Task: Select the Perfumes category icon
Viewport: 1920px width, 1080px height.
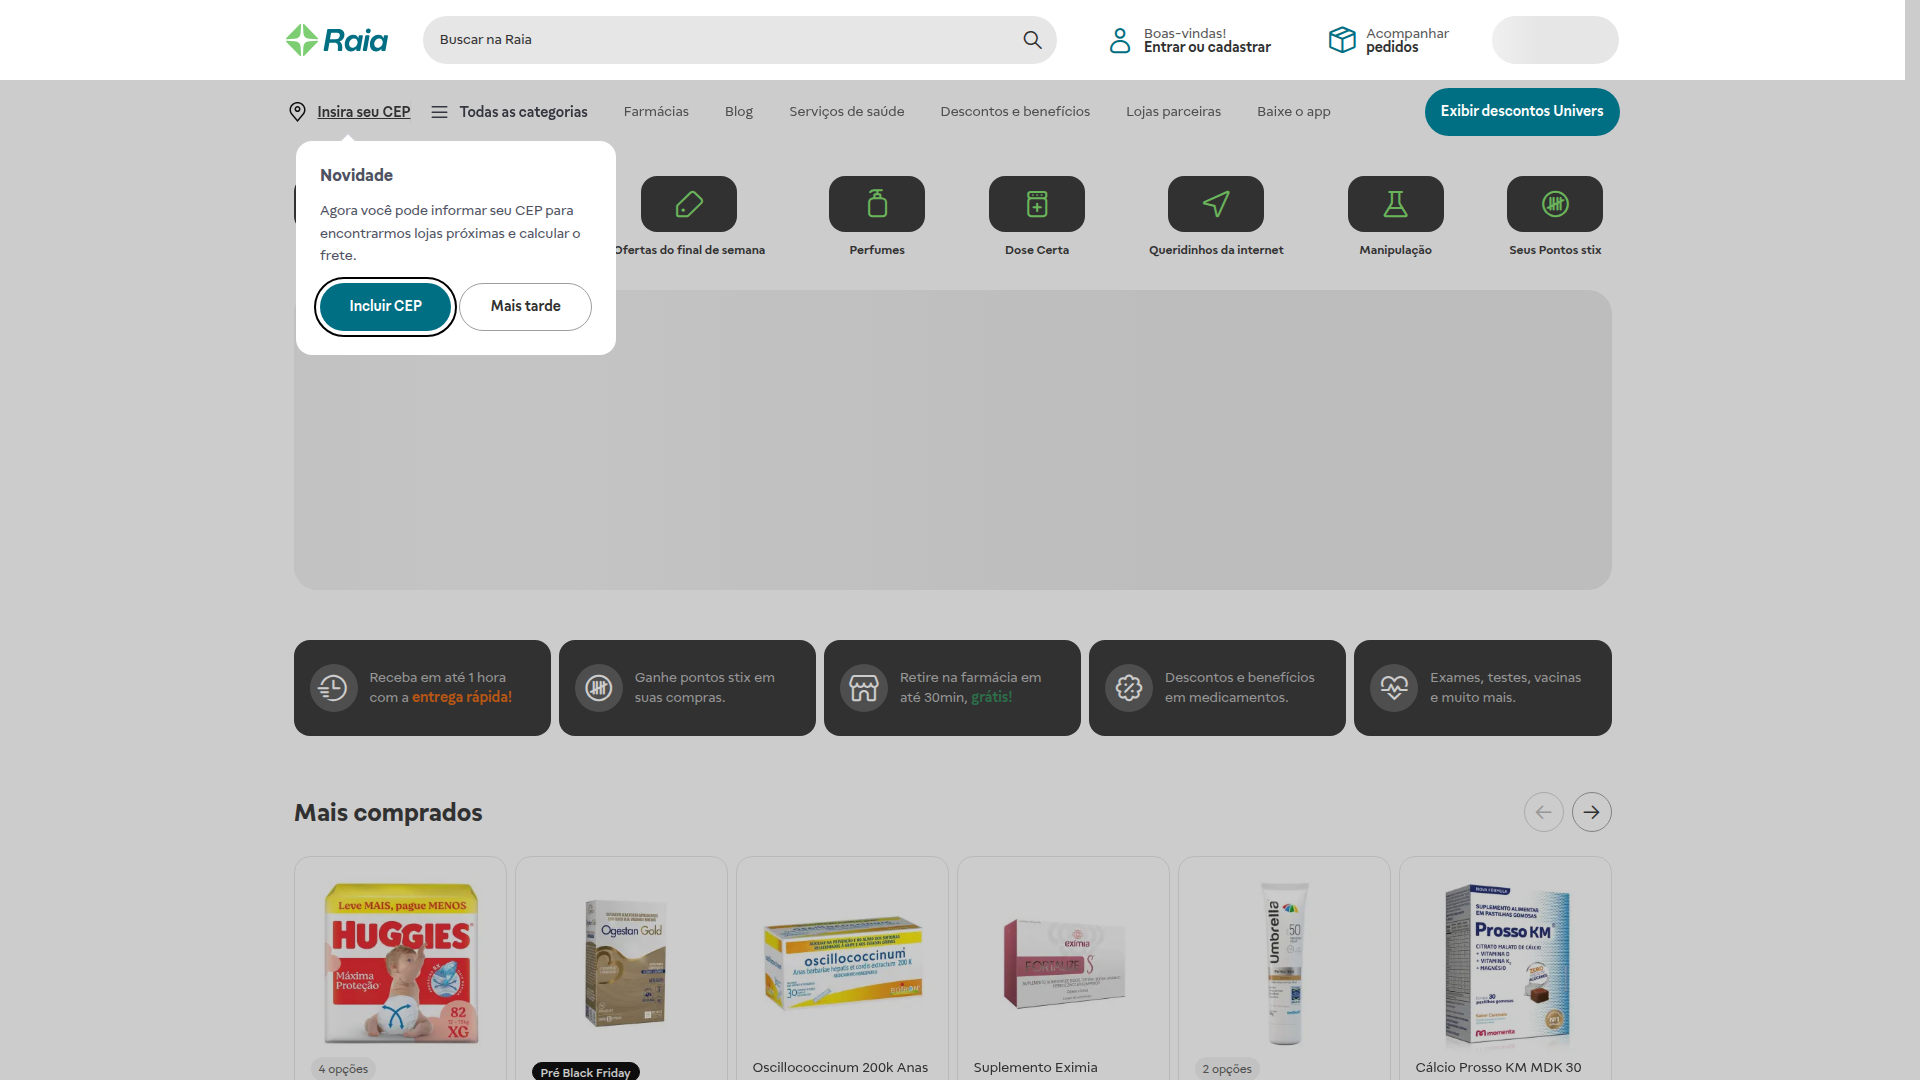Action: tap(876, 204)
